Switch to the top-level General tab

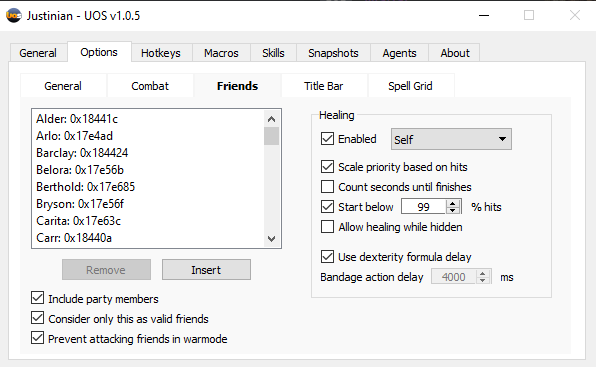(x=38, y=53)
